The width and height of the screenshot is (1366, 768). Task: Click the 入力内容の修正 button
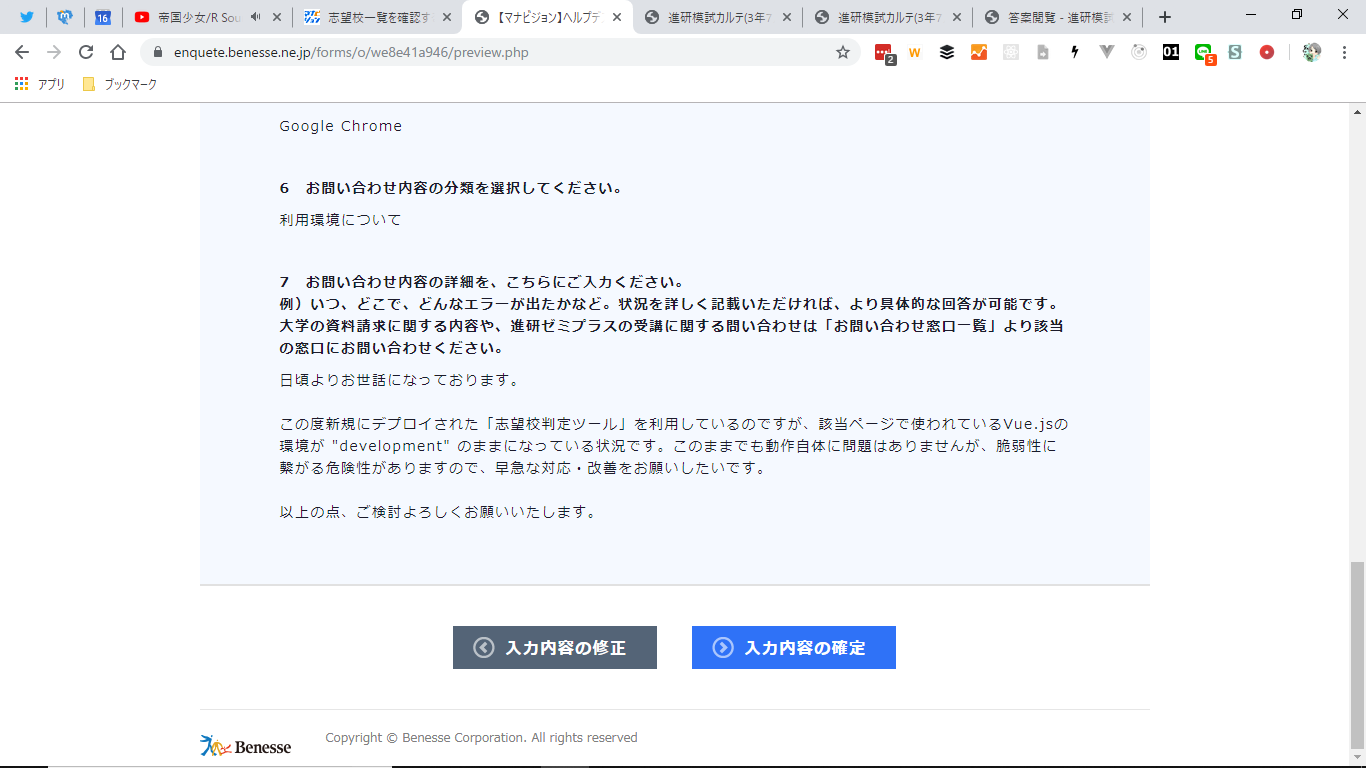[x=554, y=648]
